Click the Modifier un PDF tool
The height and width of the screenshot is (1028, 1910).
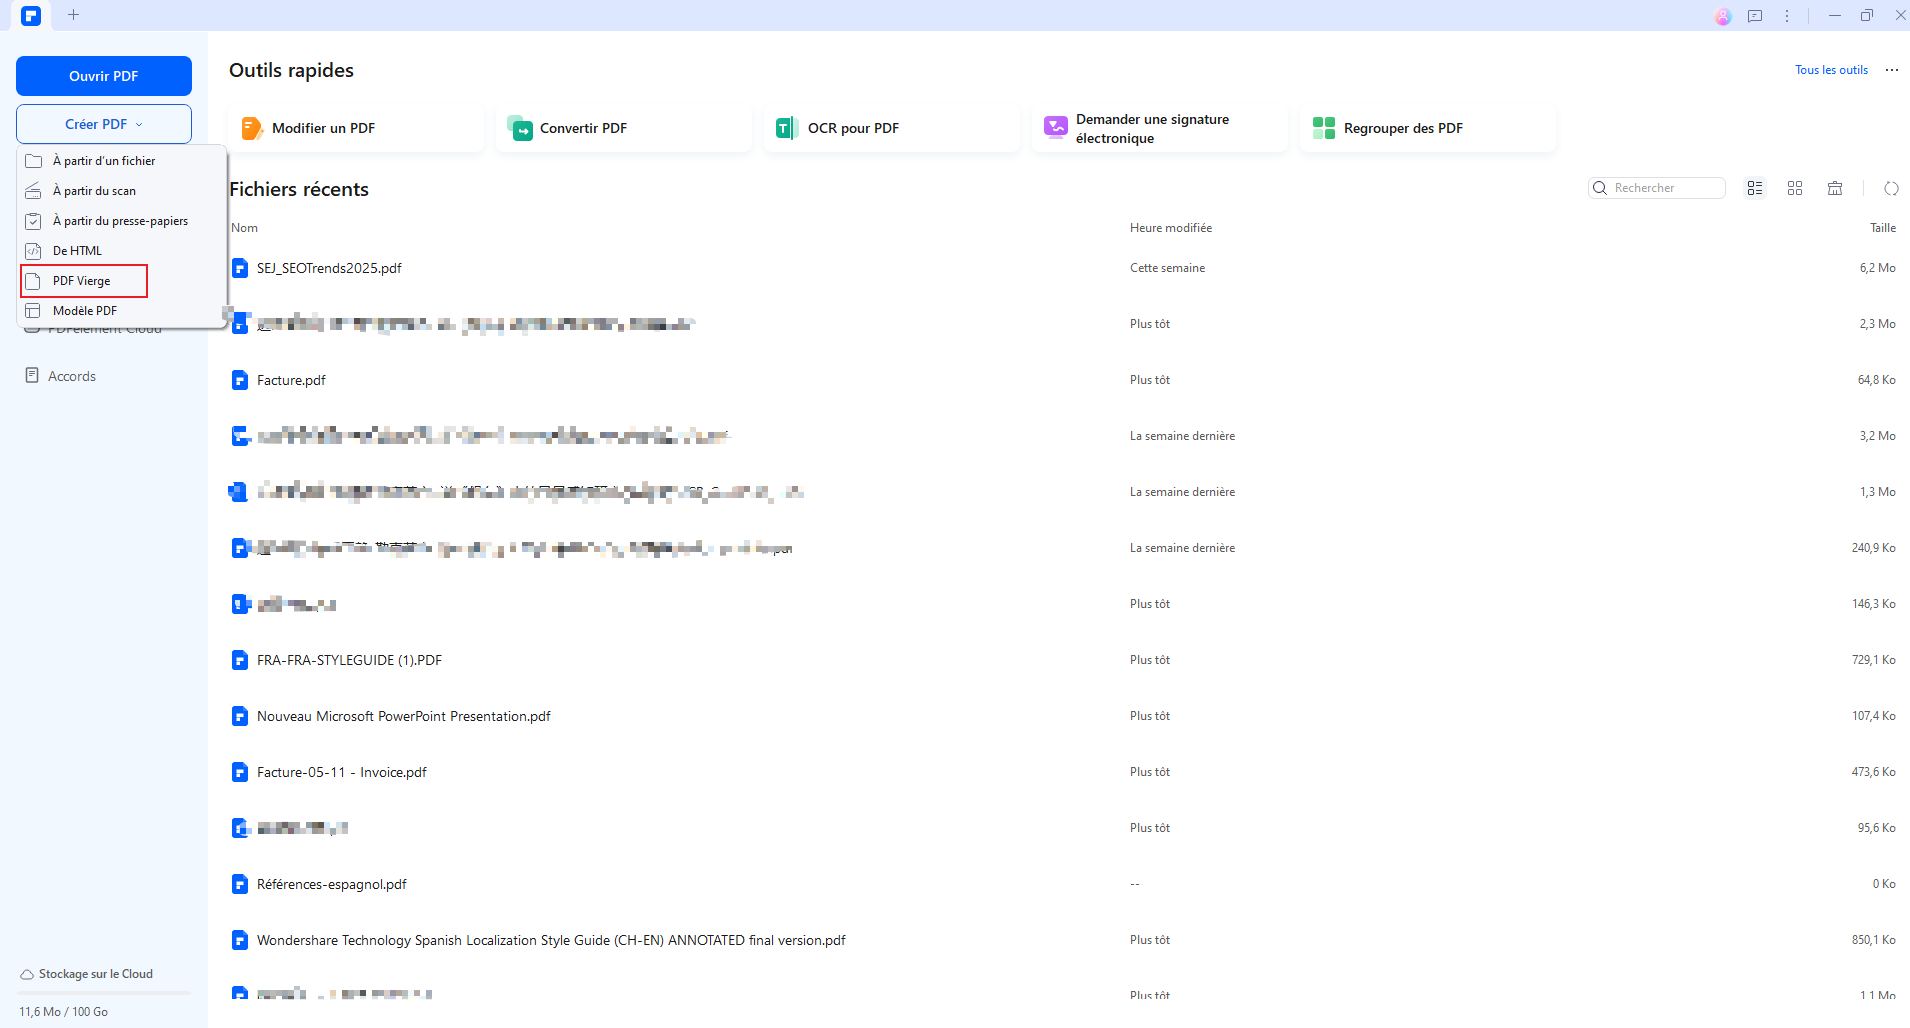pos(357,128)
